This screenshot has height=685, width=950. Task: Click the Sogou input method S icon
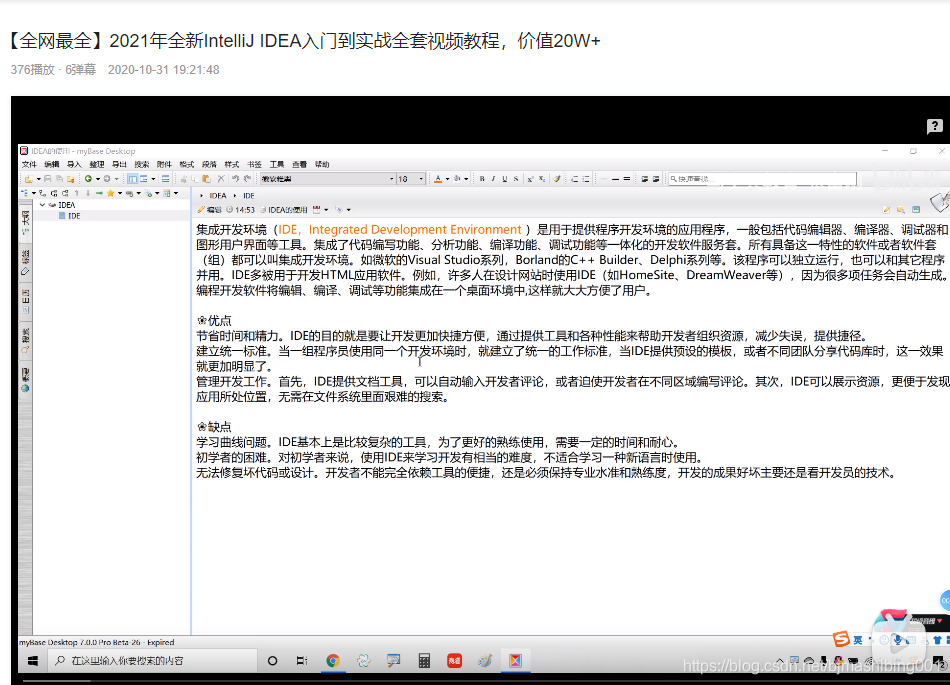[841, 639]
